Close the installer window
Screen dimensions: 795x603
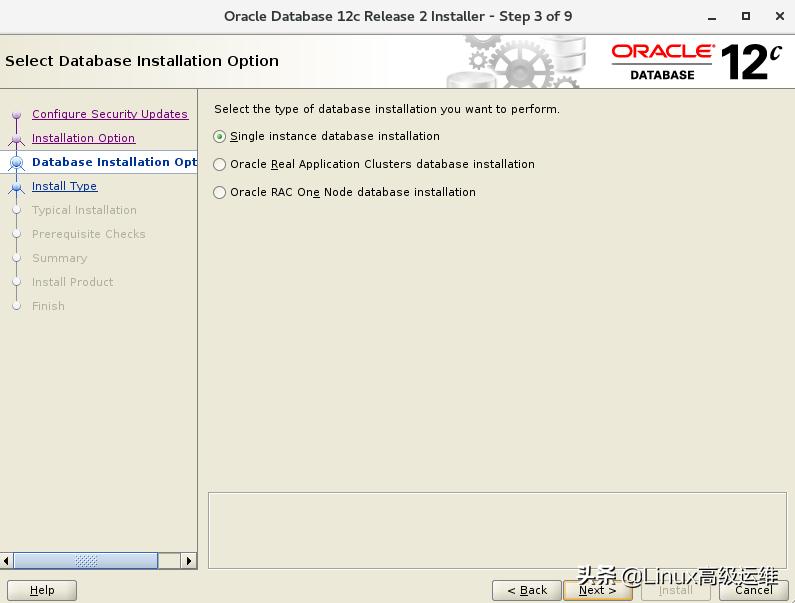point(780,16)
